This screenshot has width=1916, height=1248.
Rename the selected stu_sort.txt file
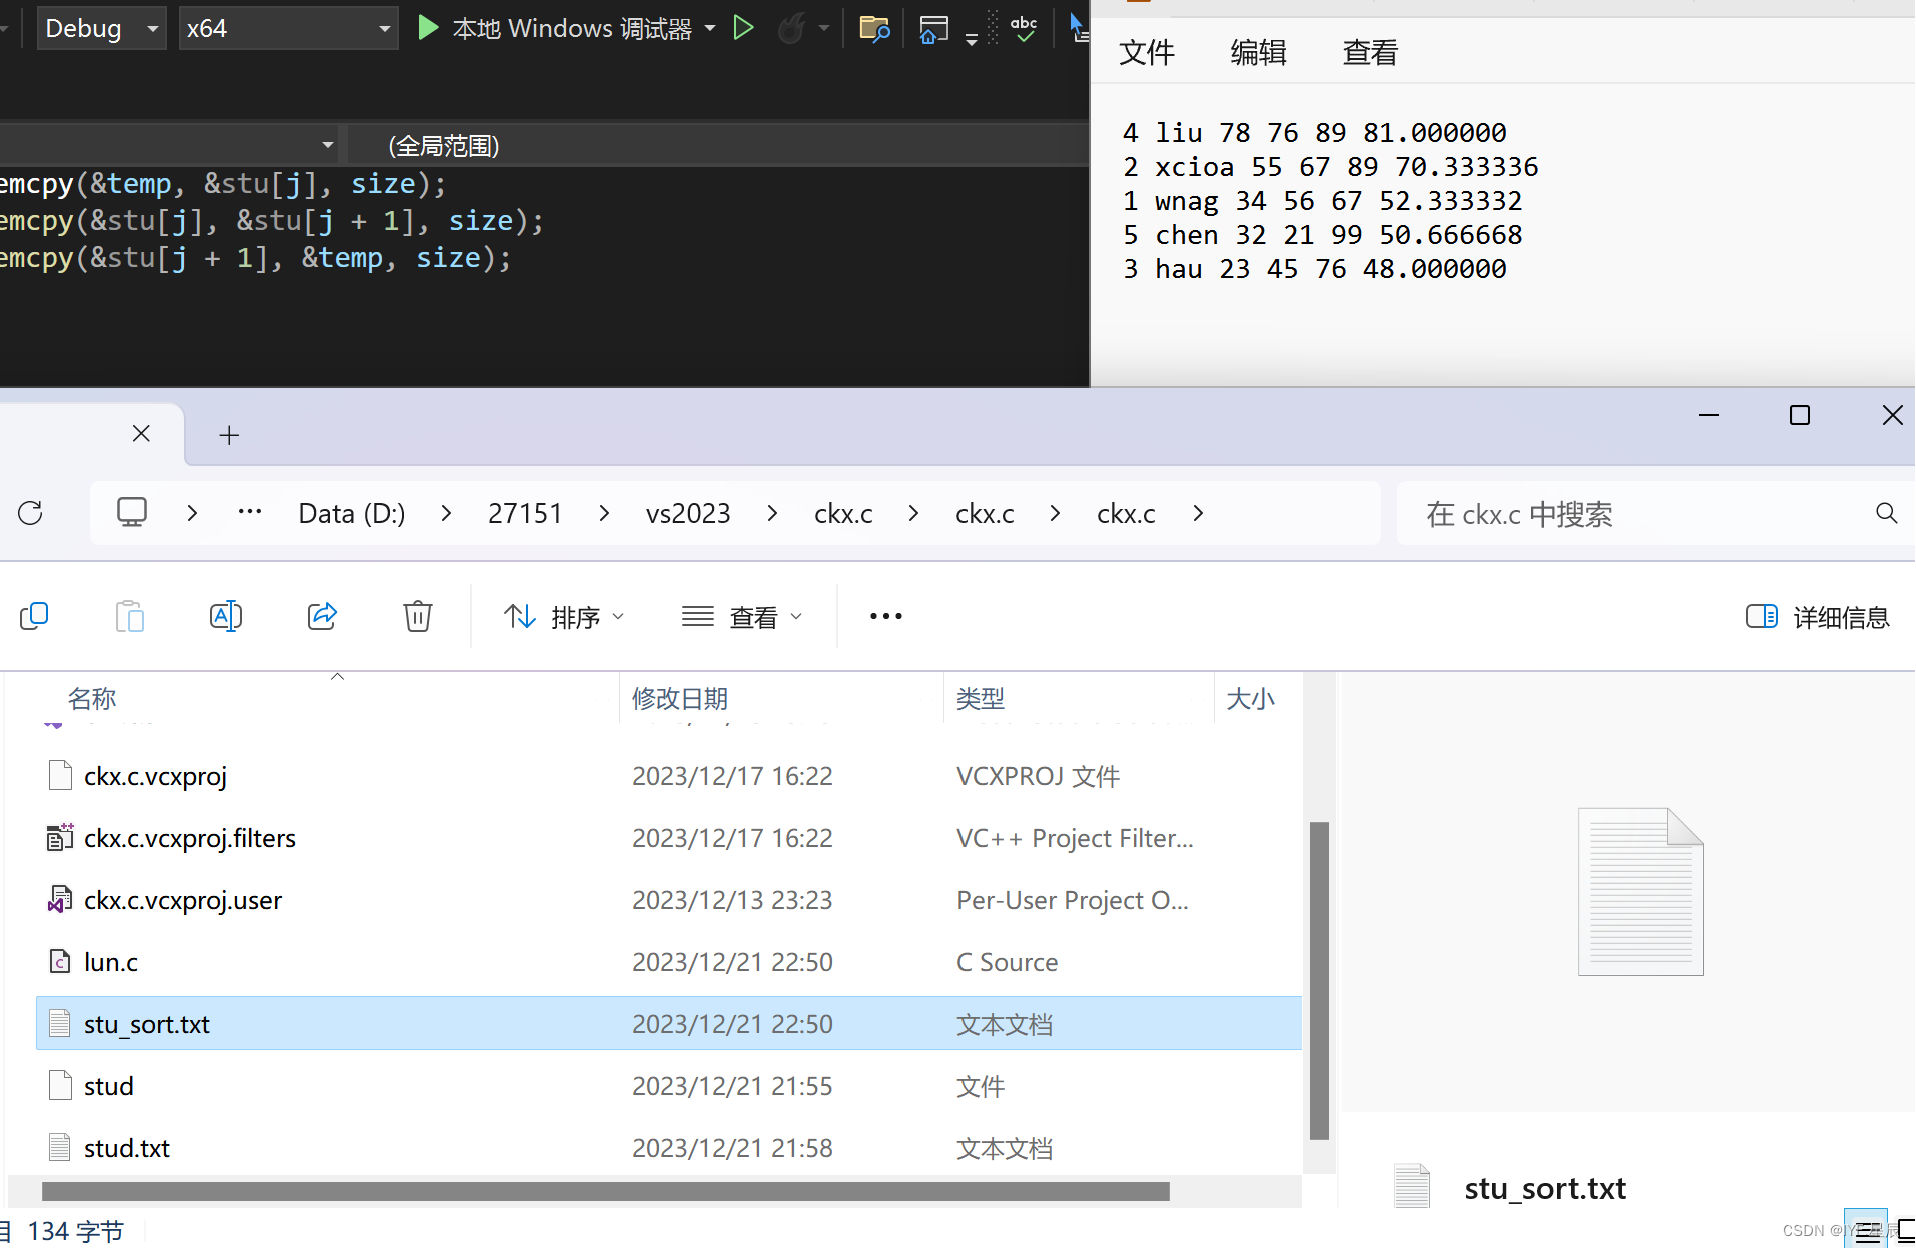(226, 616)
